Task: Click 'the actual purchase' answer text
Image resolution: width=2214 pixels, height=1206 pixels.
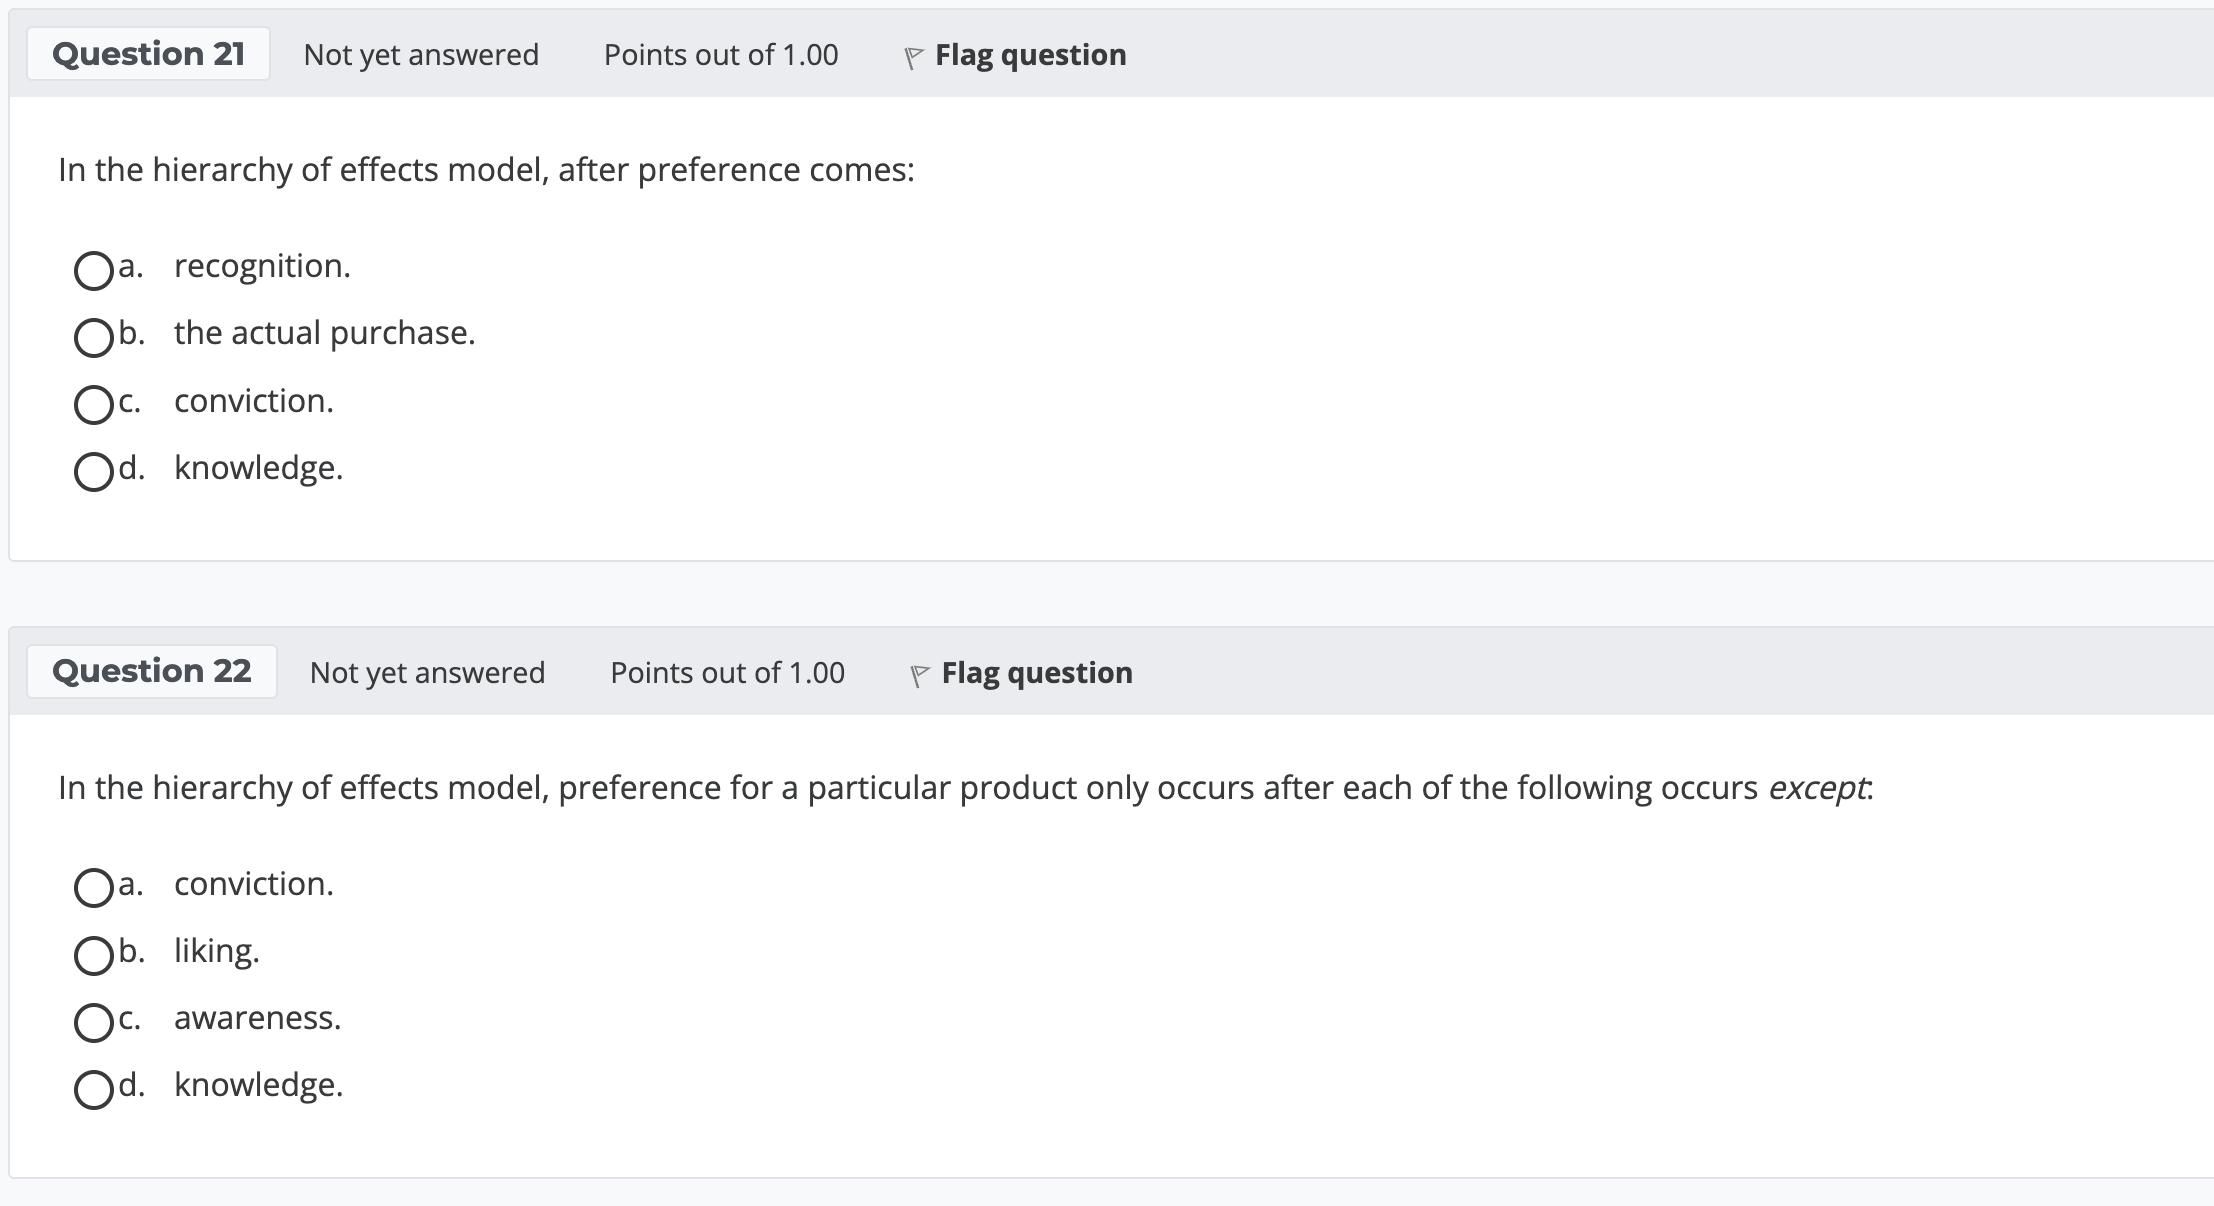Action: pyautogui.click(x=324, y=333)
